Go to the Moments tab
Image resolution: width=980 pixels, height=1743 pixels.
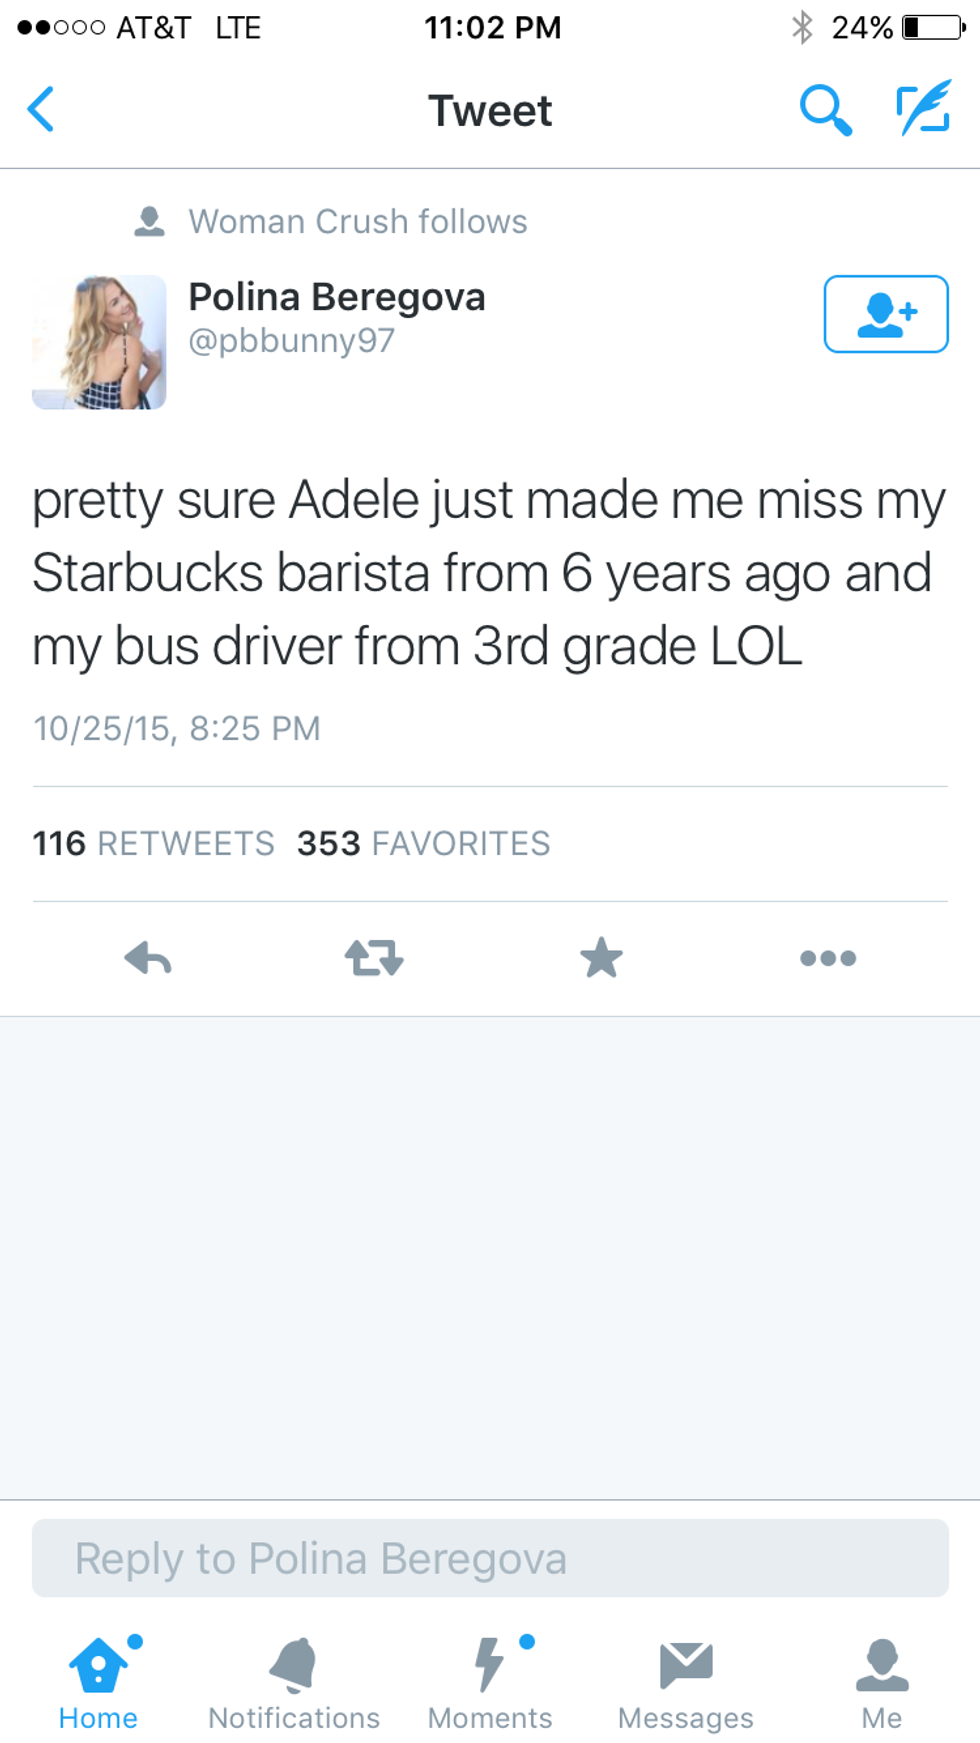(x=490, y=1684)
